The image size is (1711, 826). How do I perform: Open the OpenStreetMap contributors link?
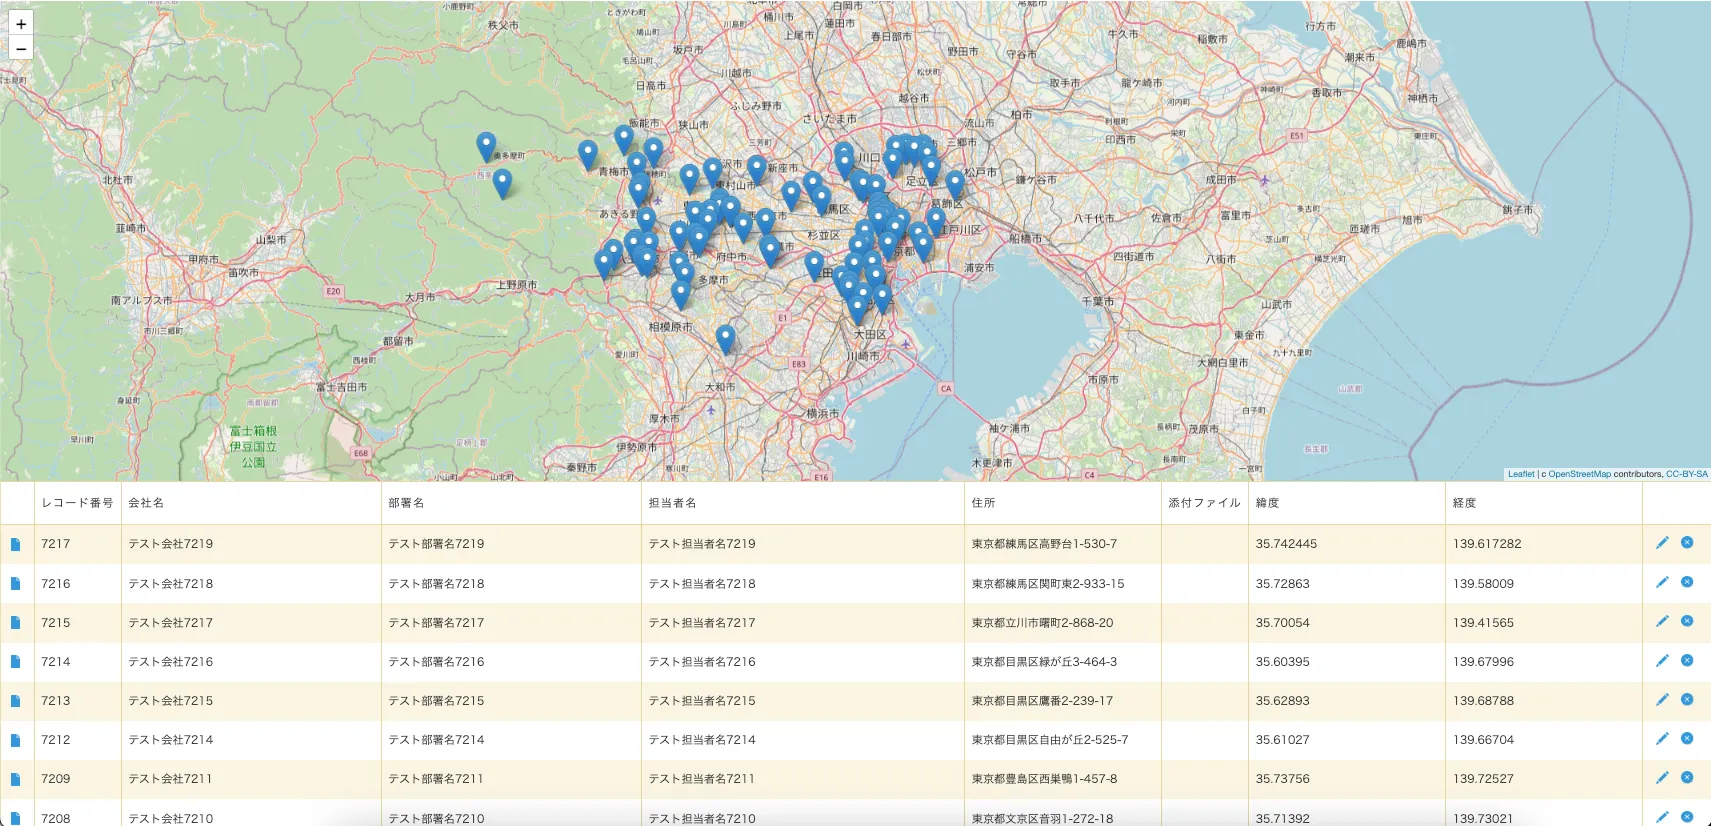(x=1579, y=474)
